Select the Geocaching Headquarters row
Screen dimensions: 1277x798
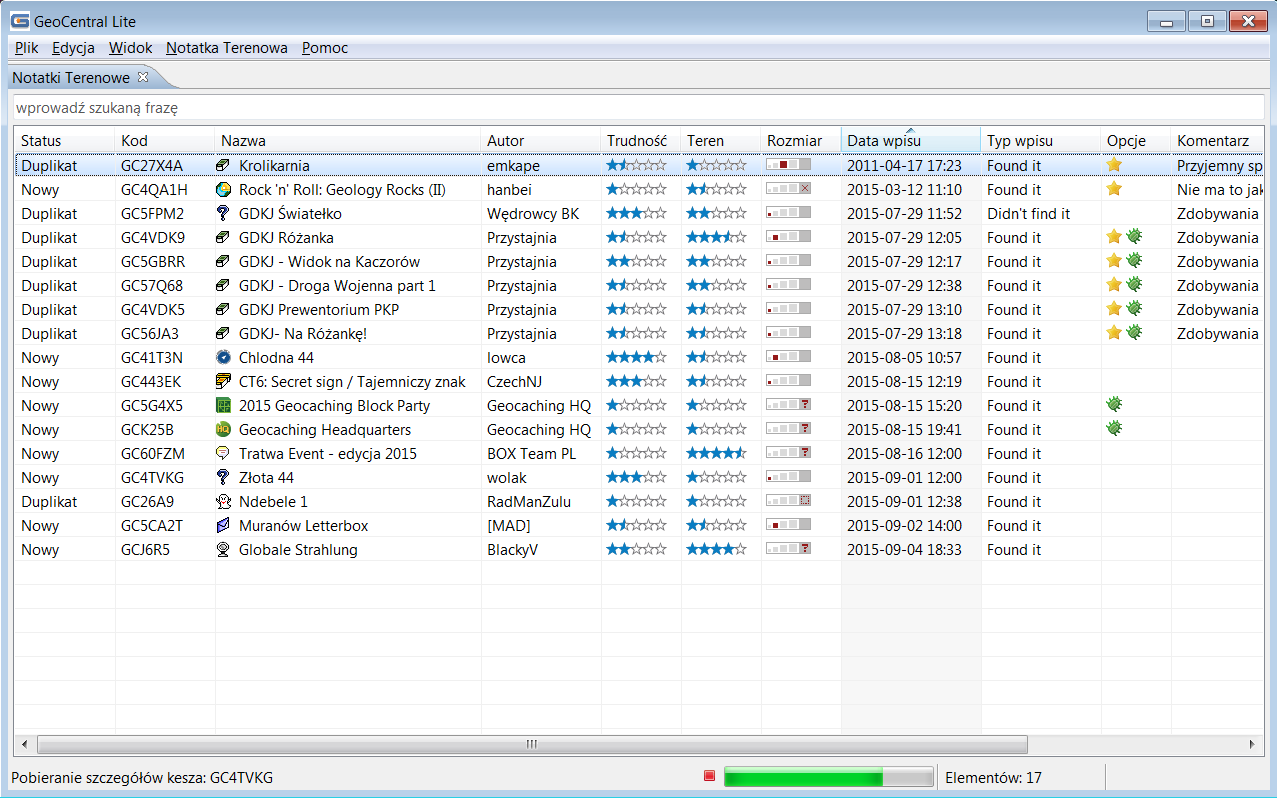[x=325, y=430]
